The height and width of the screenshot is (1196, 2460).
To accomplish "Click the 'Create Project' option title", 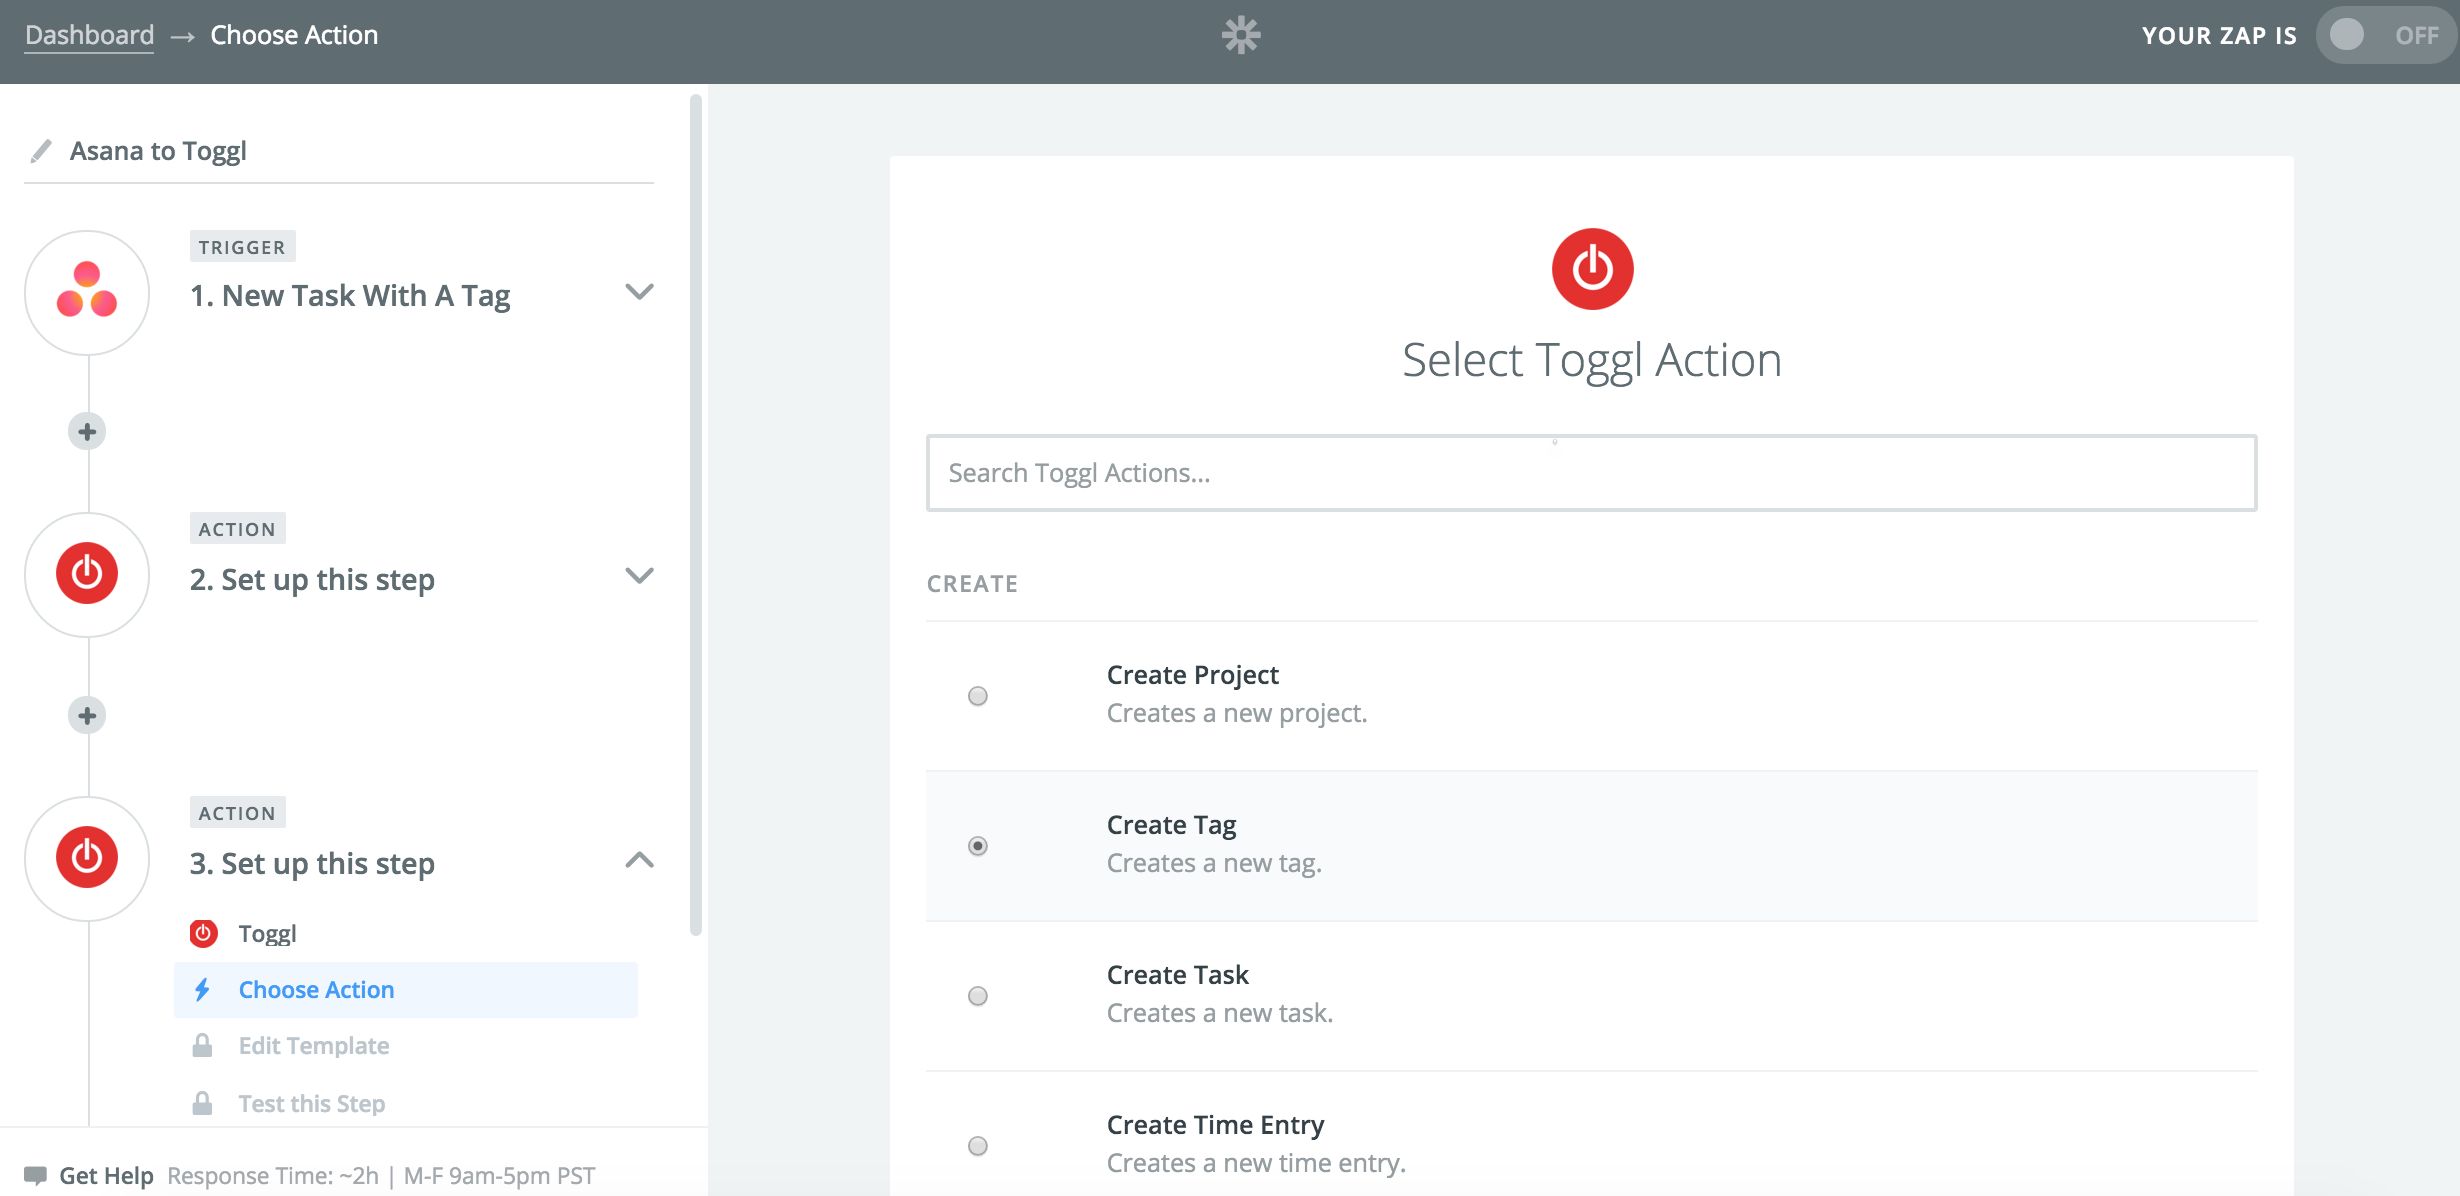I will 1192,675.
